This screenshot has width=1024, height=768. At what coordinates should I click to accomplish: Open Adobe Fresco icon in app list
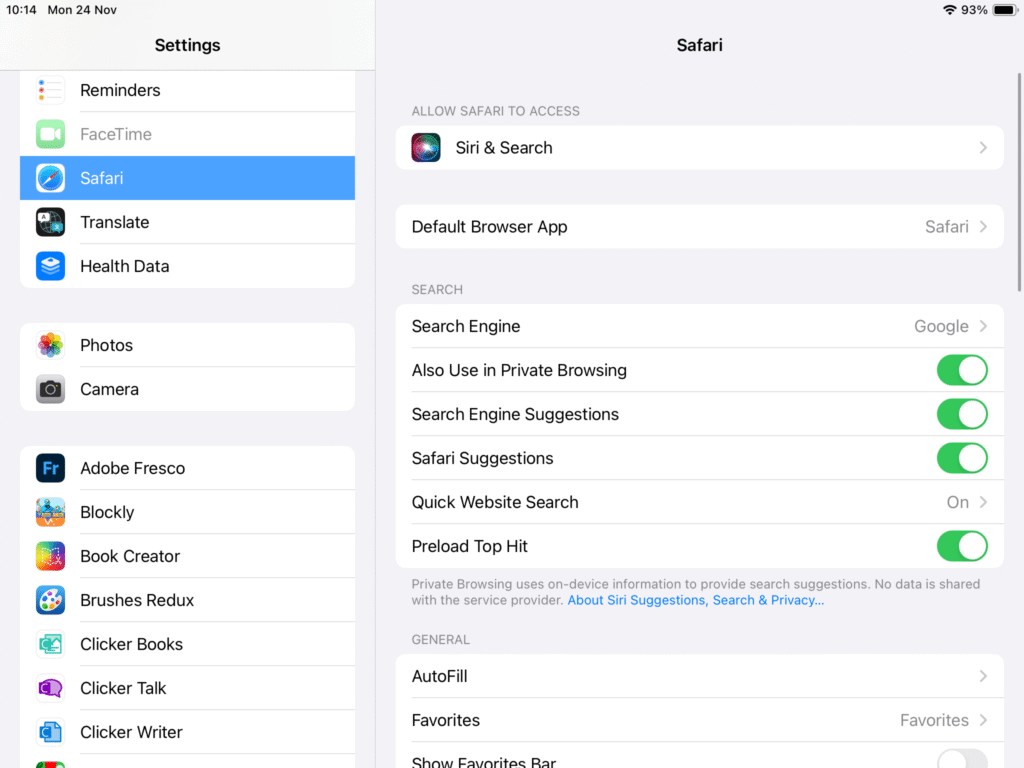point(51,468)
